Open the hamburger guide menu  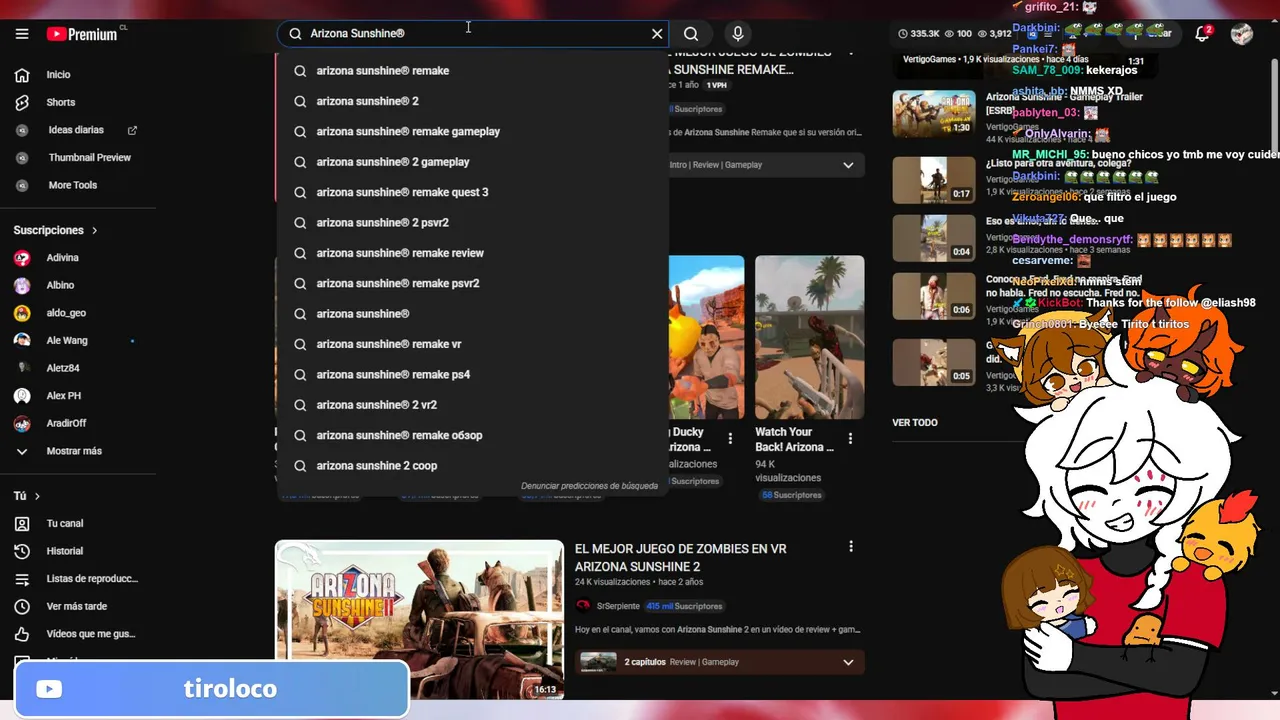click(22, 33)
